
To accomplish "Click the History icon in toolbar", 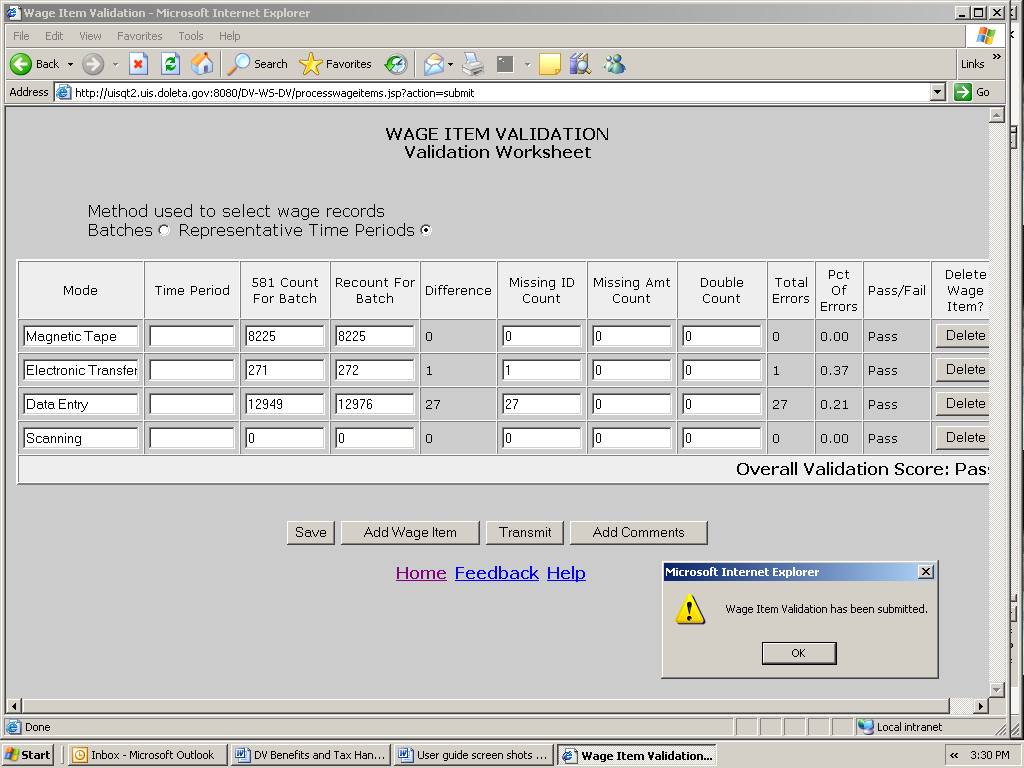I will pyautogui.click(x=396, y=64).
